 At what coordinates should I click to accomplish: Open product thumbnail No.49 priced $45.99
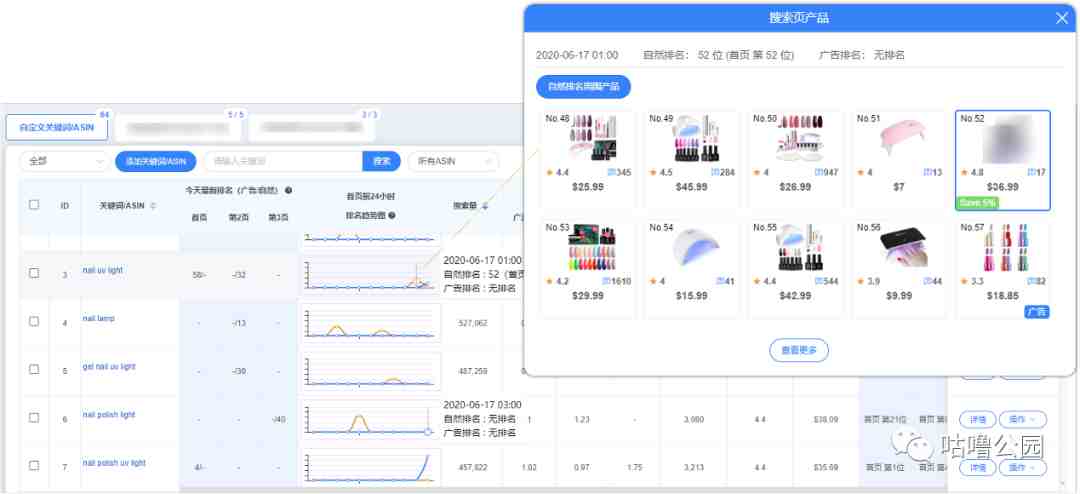pyautogui.click(x=696, y=138)
